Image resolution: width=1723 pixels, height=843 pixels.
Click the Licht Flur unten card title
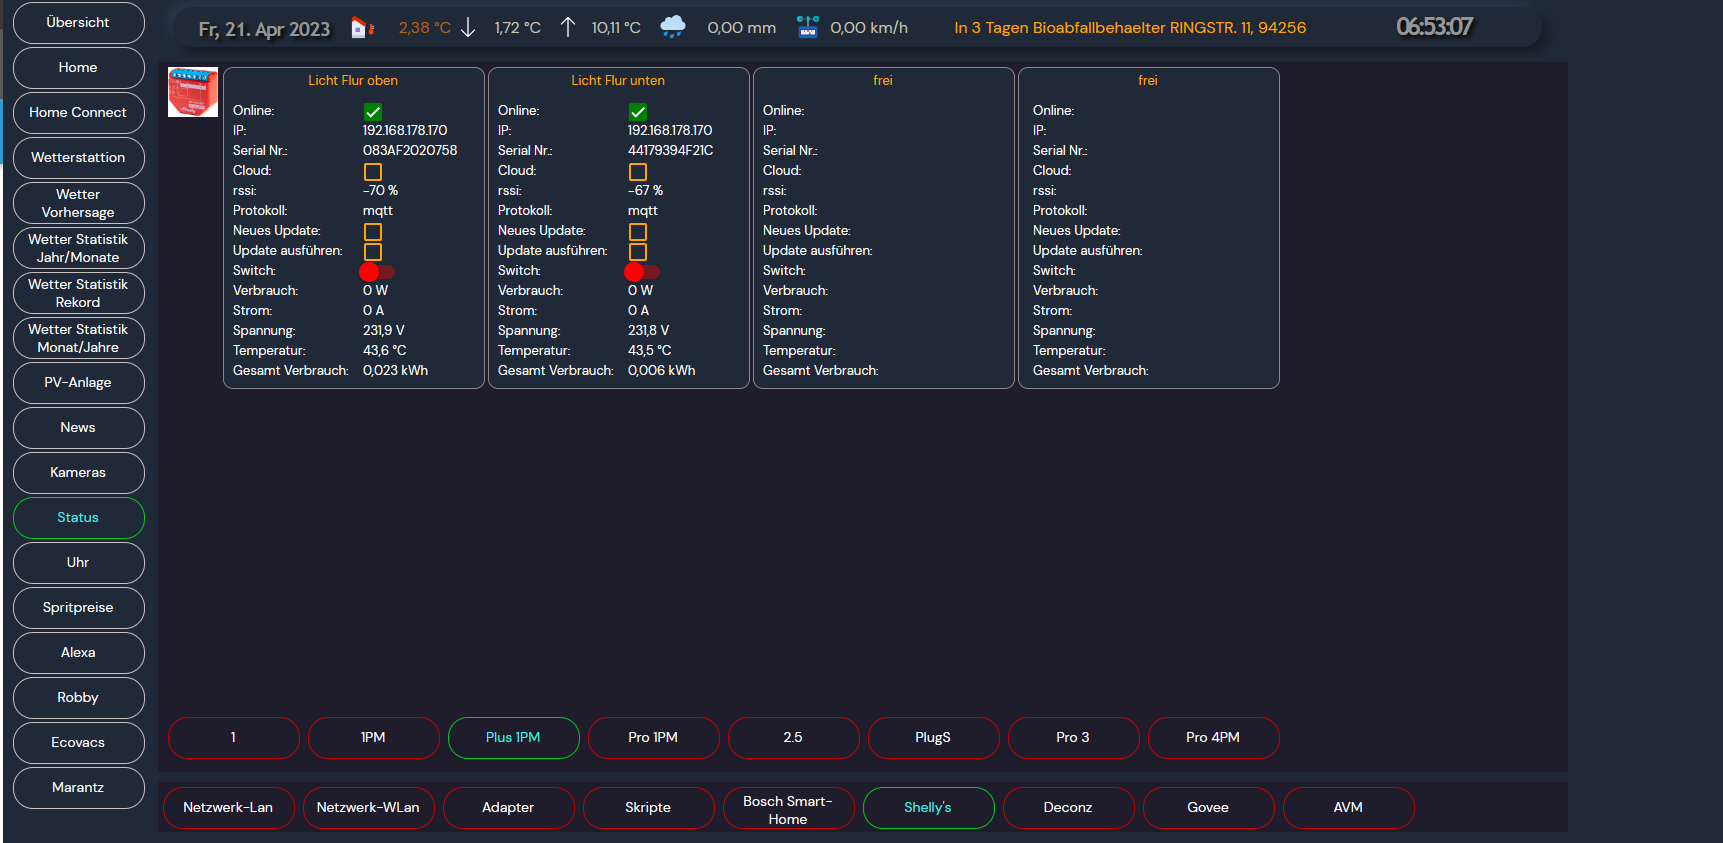618,80
